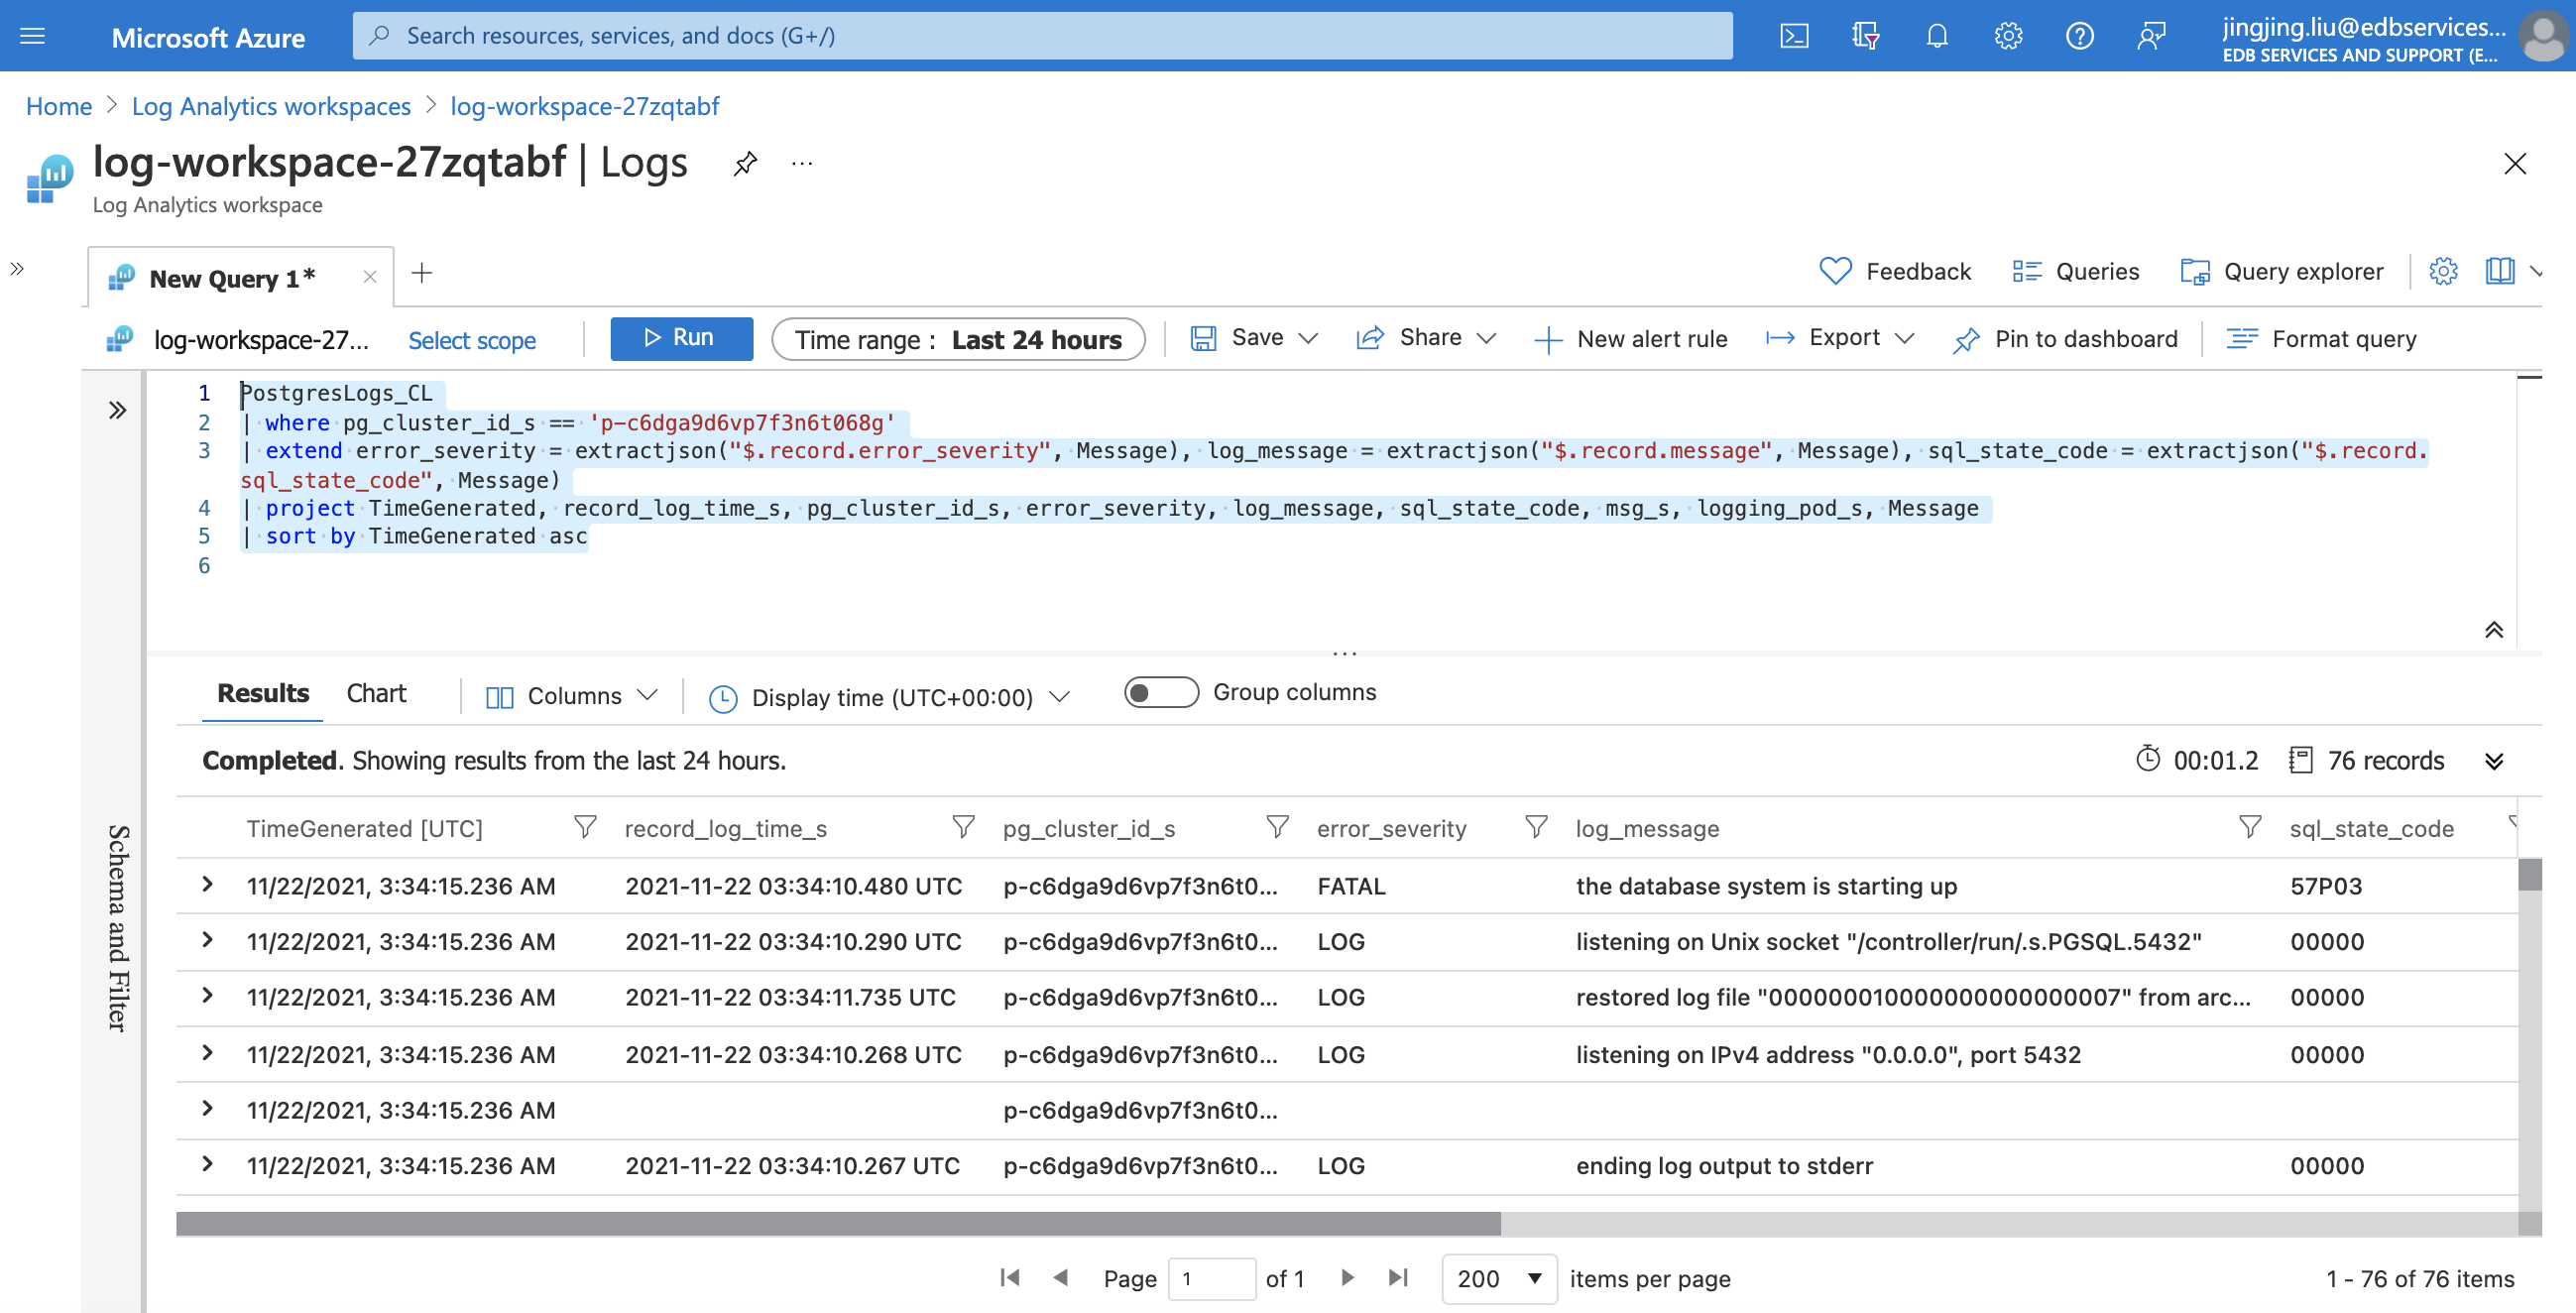Open portal settings gear in header
The width and height of the screenshot is (2576, 1313).
[x=2008, y=36]
